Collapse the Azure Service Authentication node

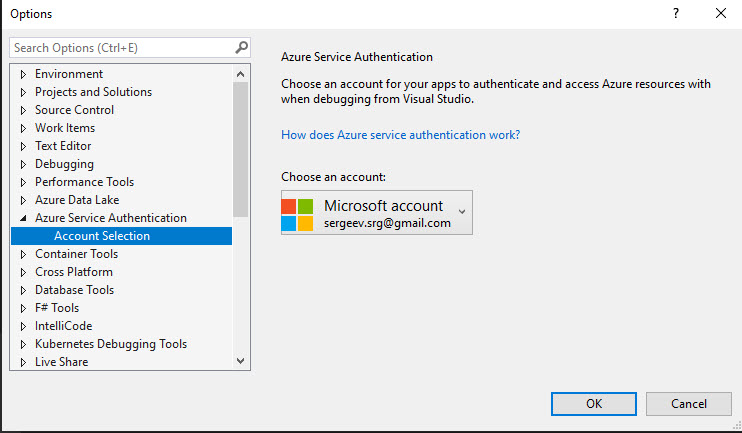(x=23, y=218)
